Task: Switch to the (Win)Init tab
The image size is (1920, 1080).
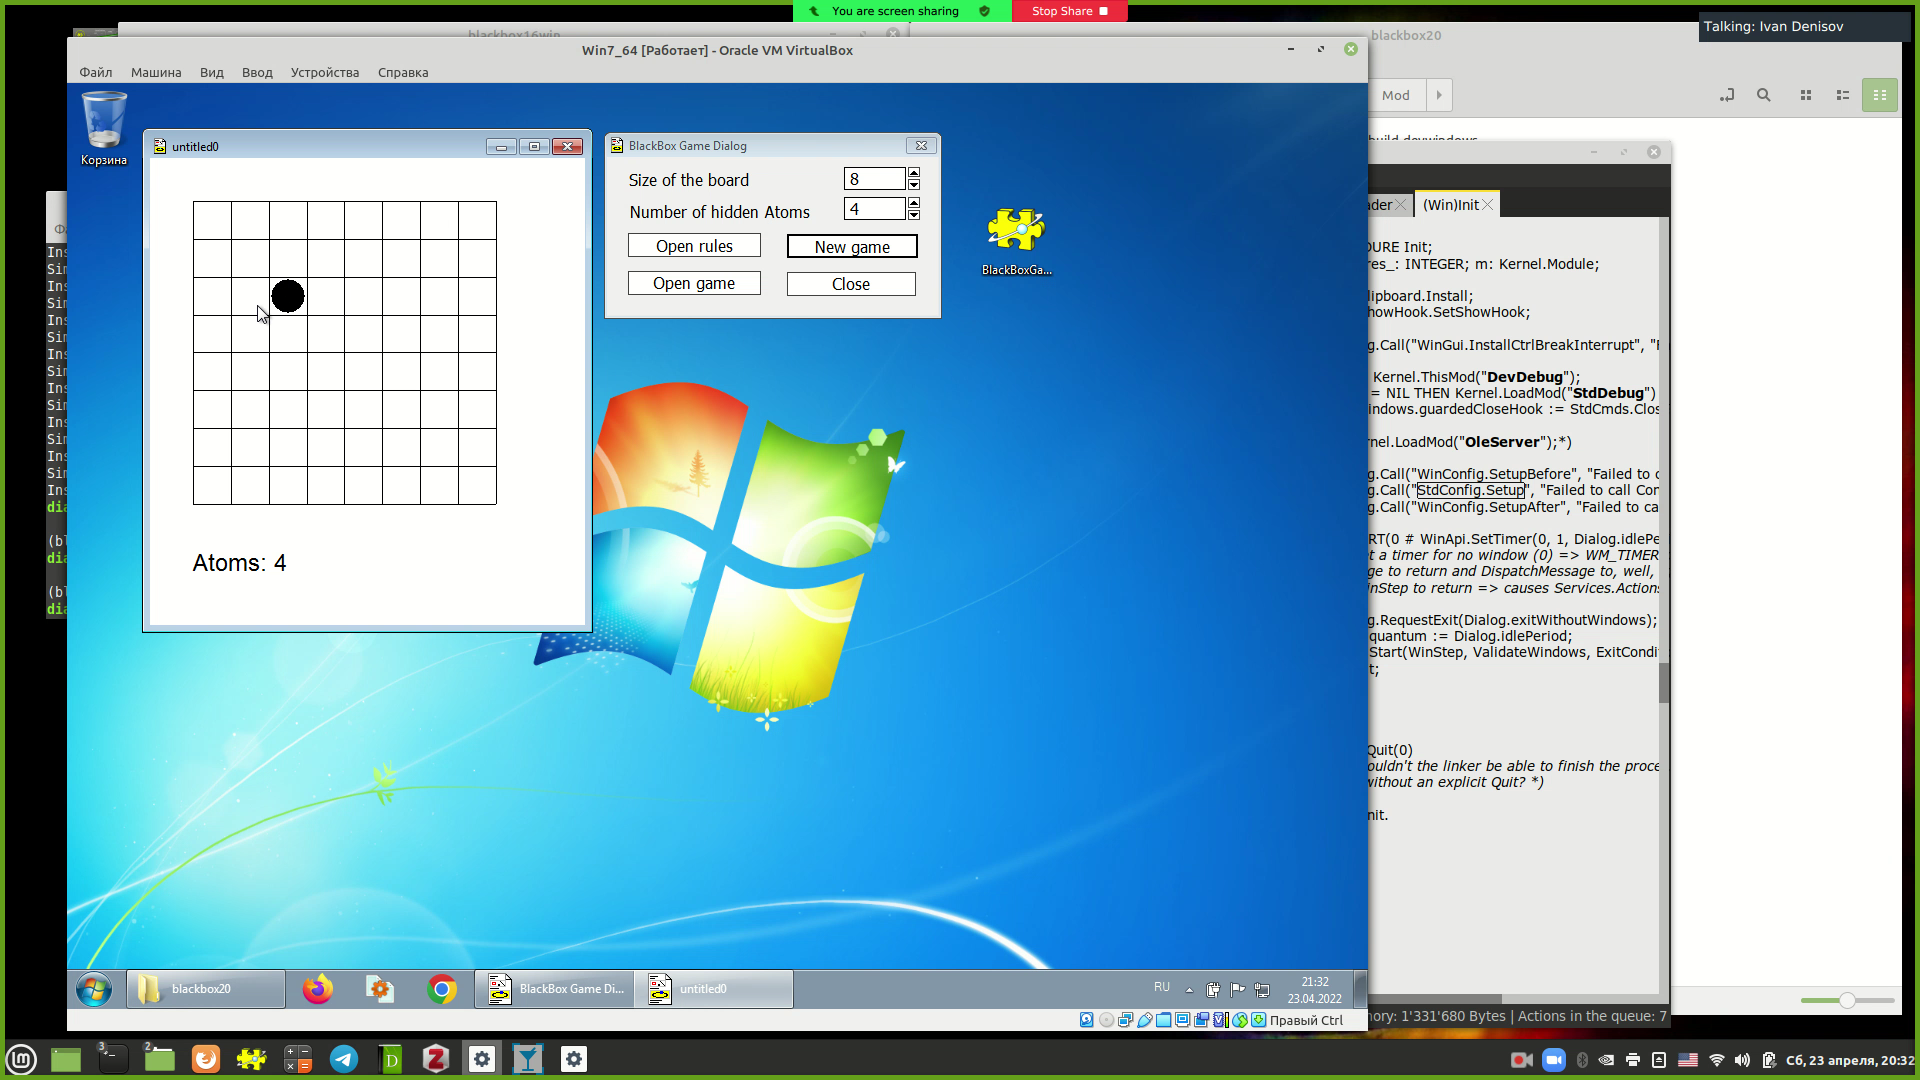Action: coord(1450,204)
